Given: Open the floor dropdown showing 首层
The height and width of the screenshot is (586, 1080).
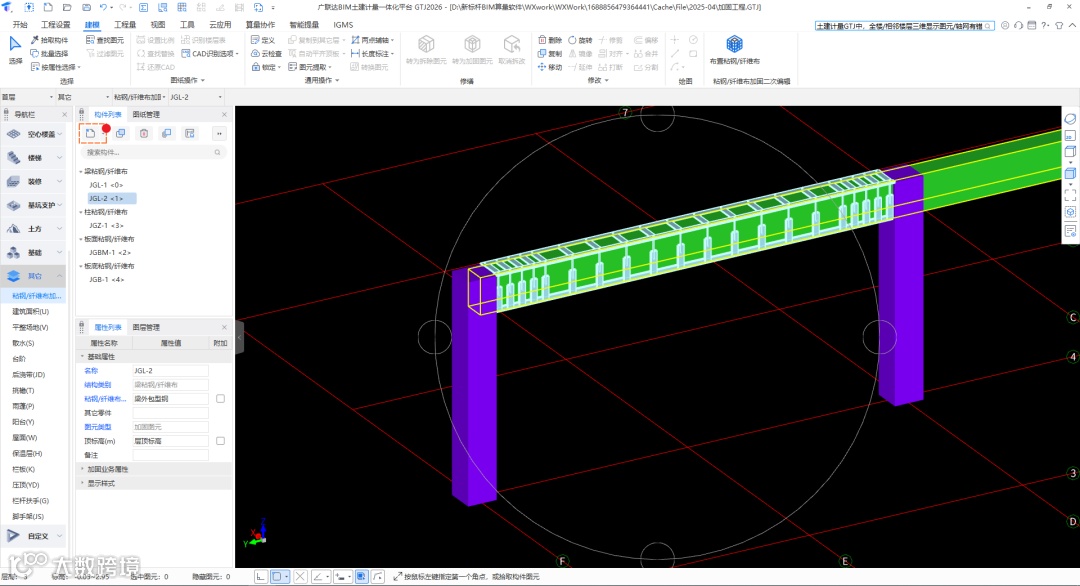Looking at the screenshot, I should click(x=28, y=97).
